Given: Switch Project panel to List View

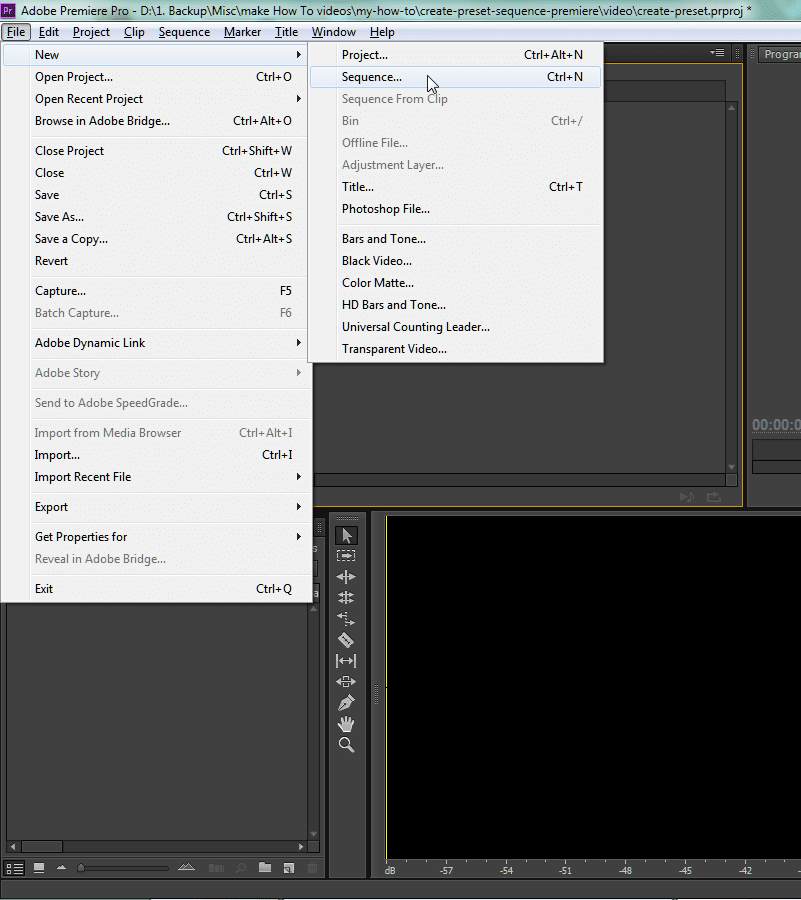Looking at the screenshot, I should (x=15, y=868).
